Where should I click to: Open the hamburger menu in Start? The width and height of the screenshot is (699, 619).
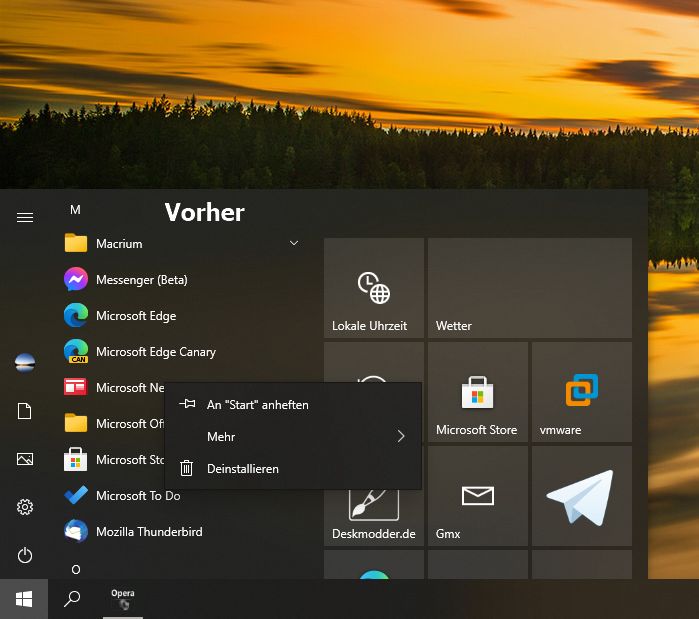(x=25, y=217)
